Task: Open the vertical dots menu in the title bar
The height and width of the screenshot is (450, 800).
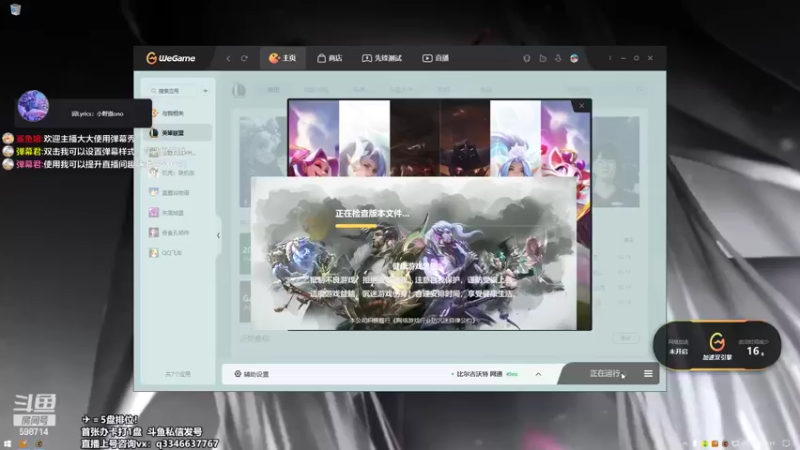Action: coord(610,58)
